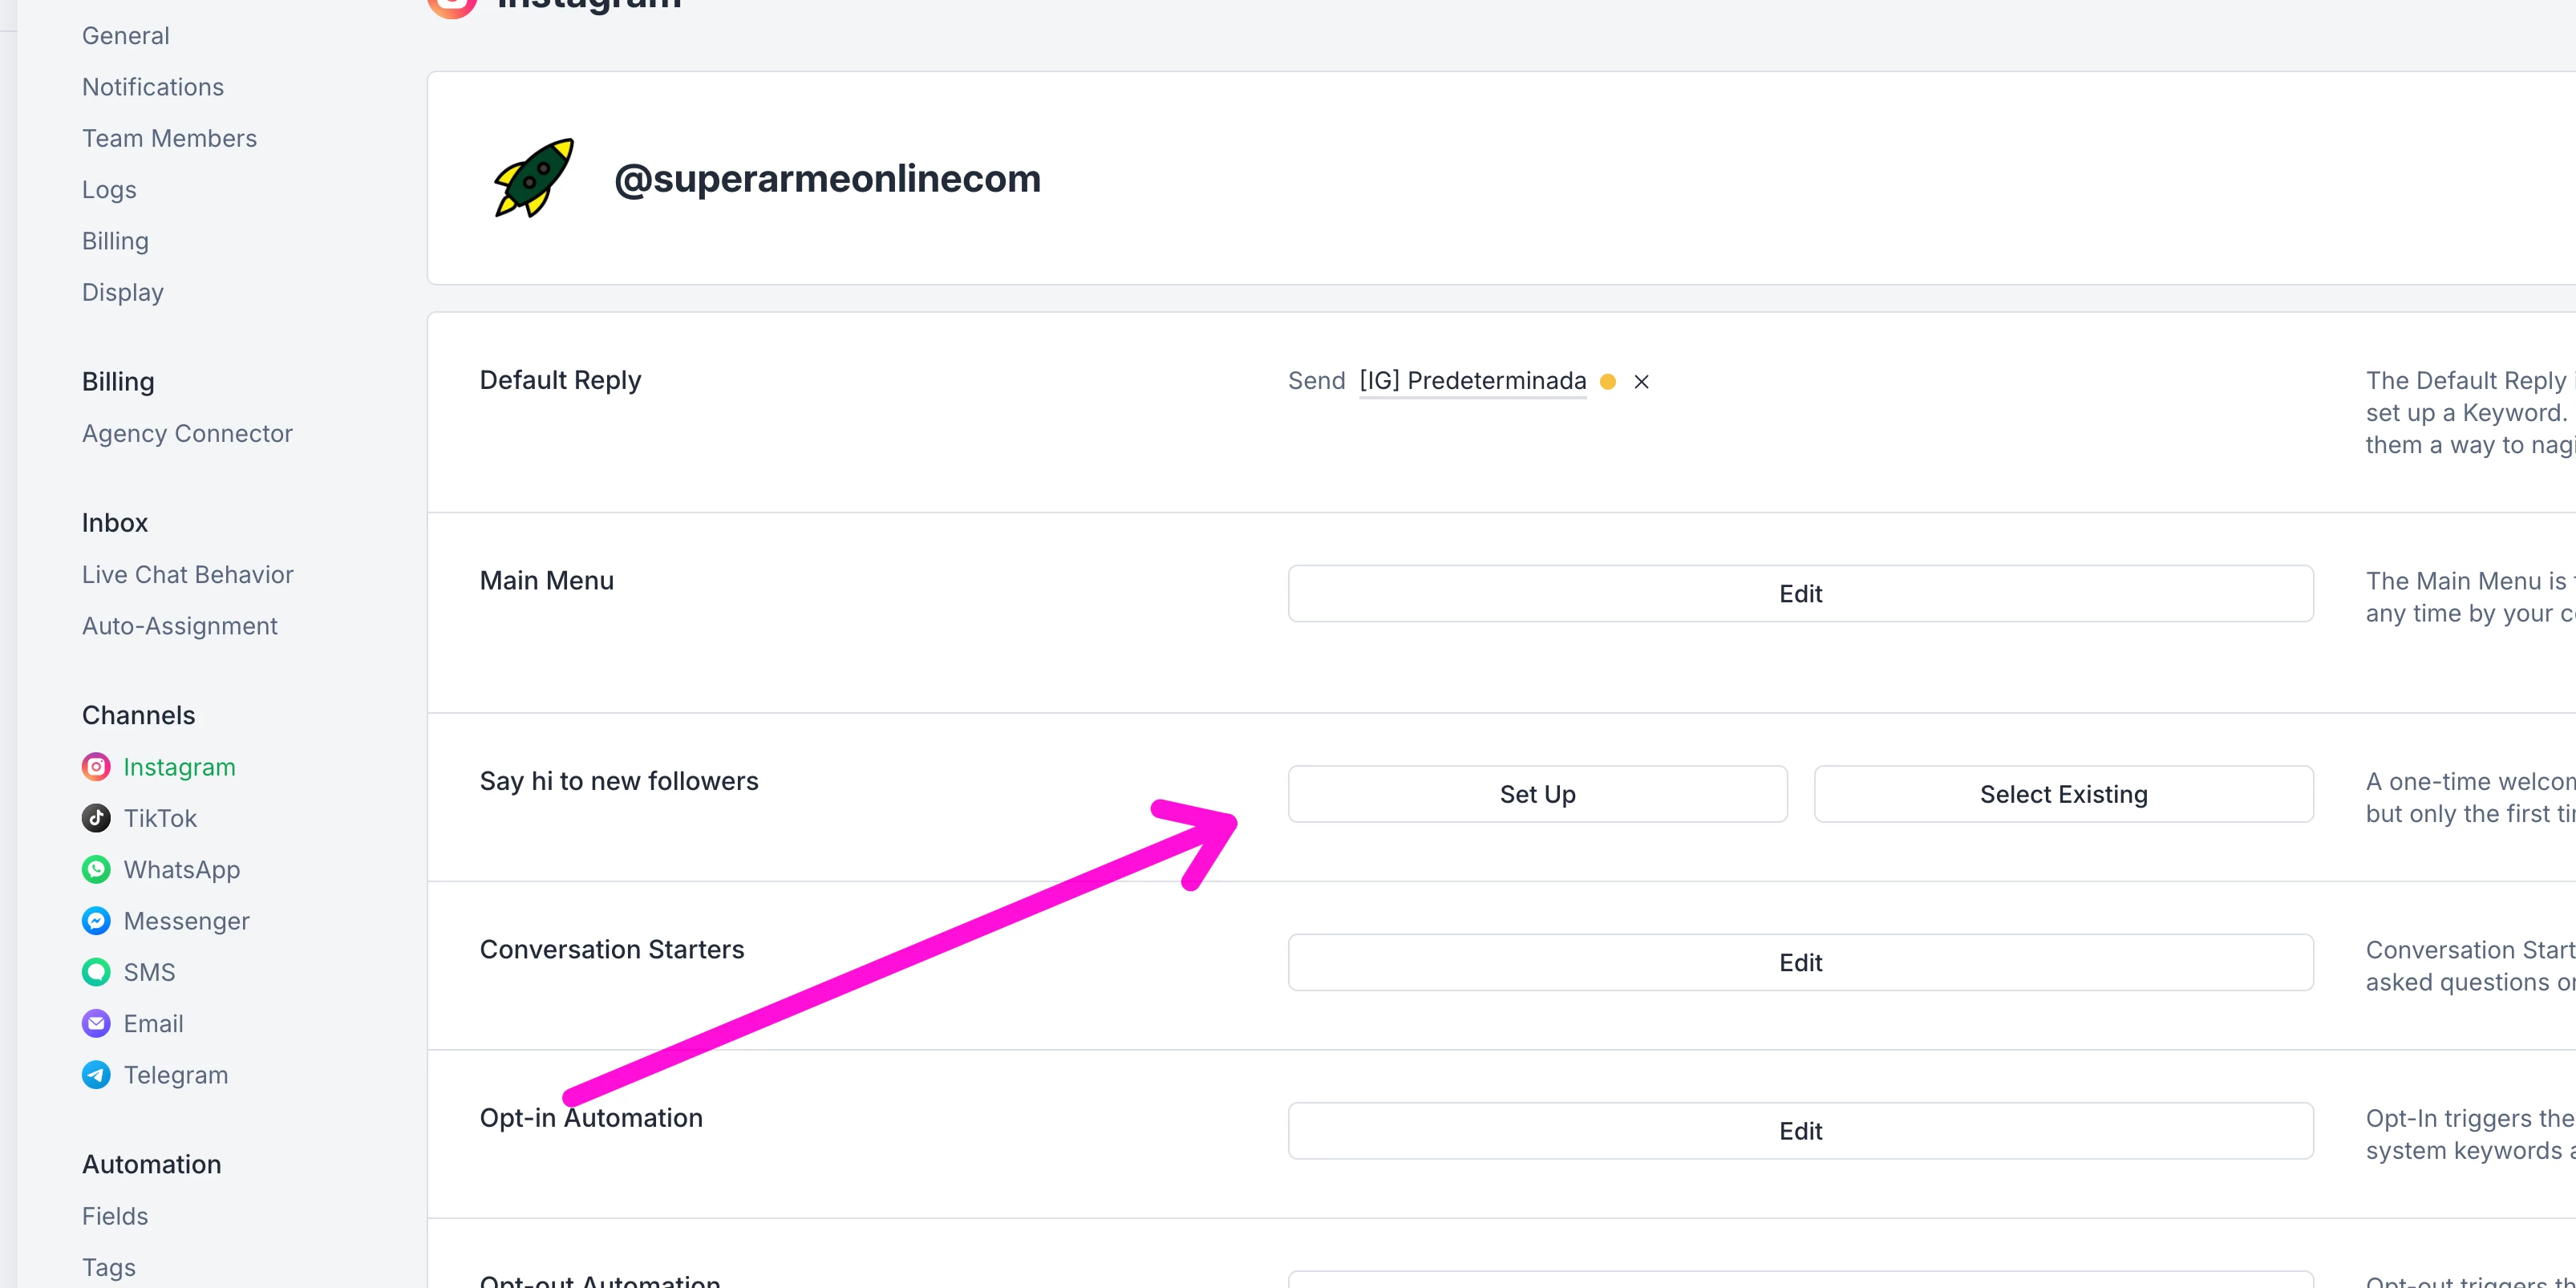
Task: Edit the Main Menu
Action: 1800,594
